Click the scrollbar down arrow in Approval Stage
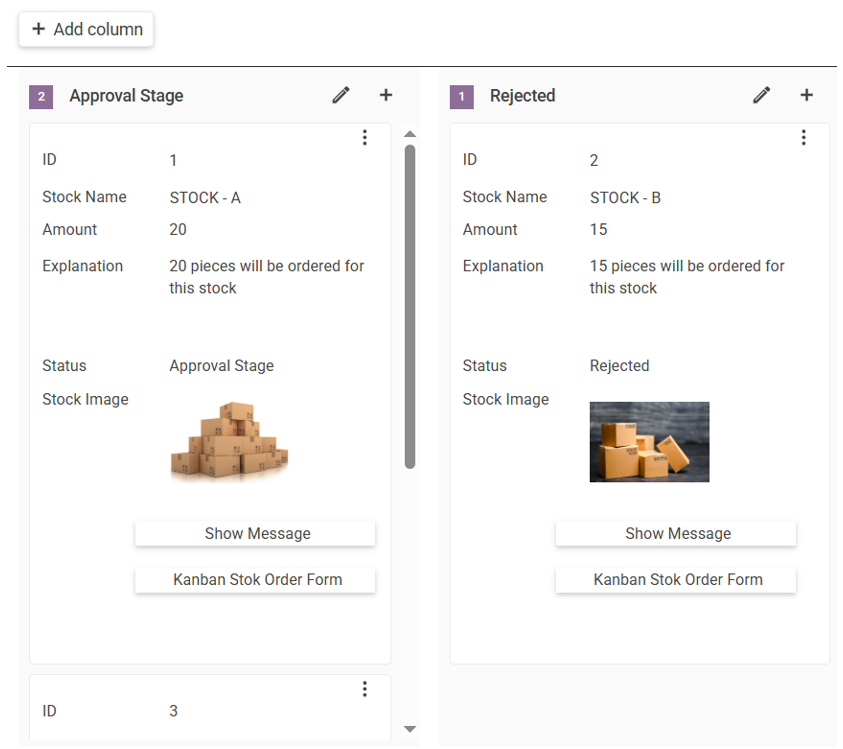 [410, 729]
